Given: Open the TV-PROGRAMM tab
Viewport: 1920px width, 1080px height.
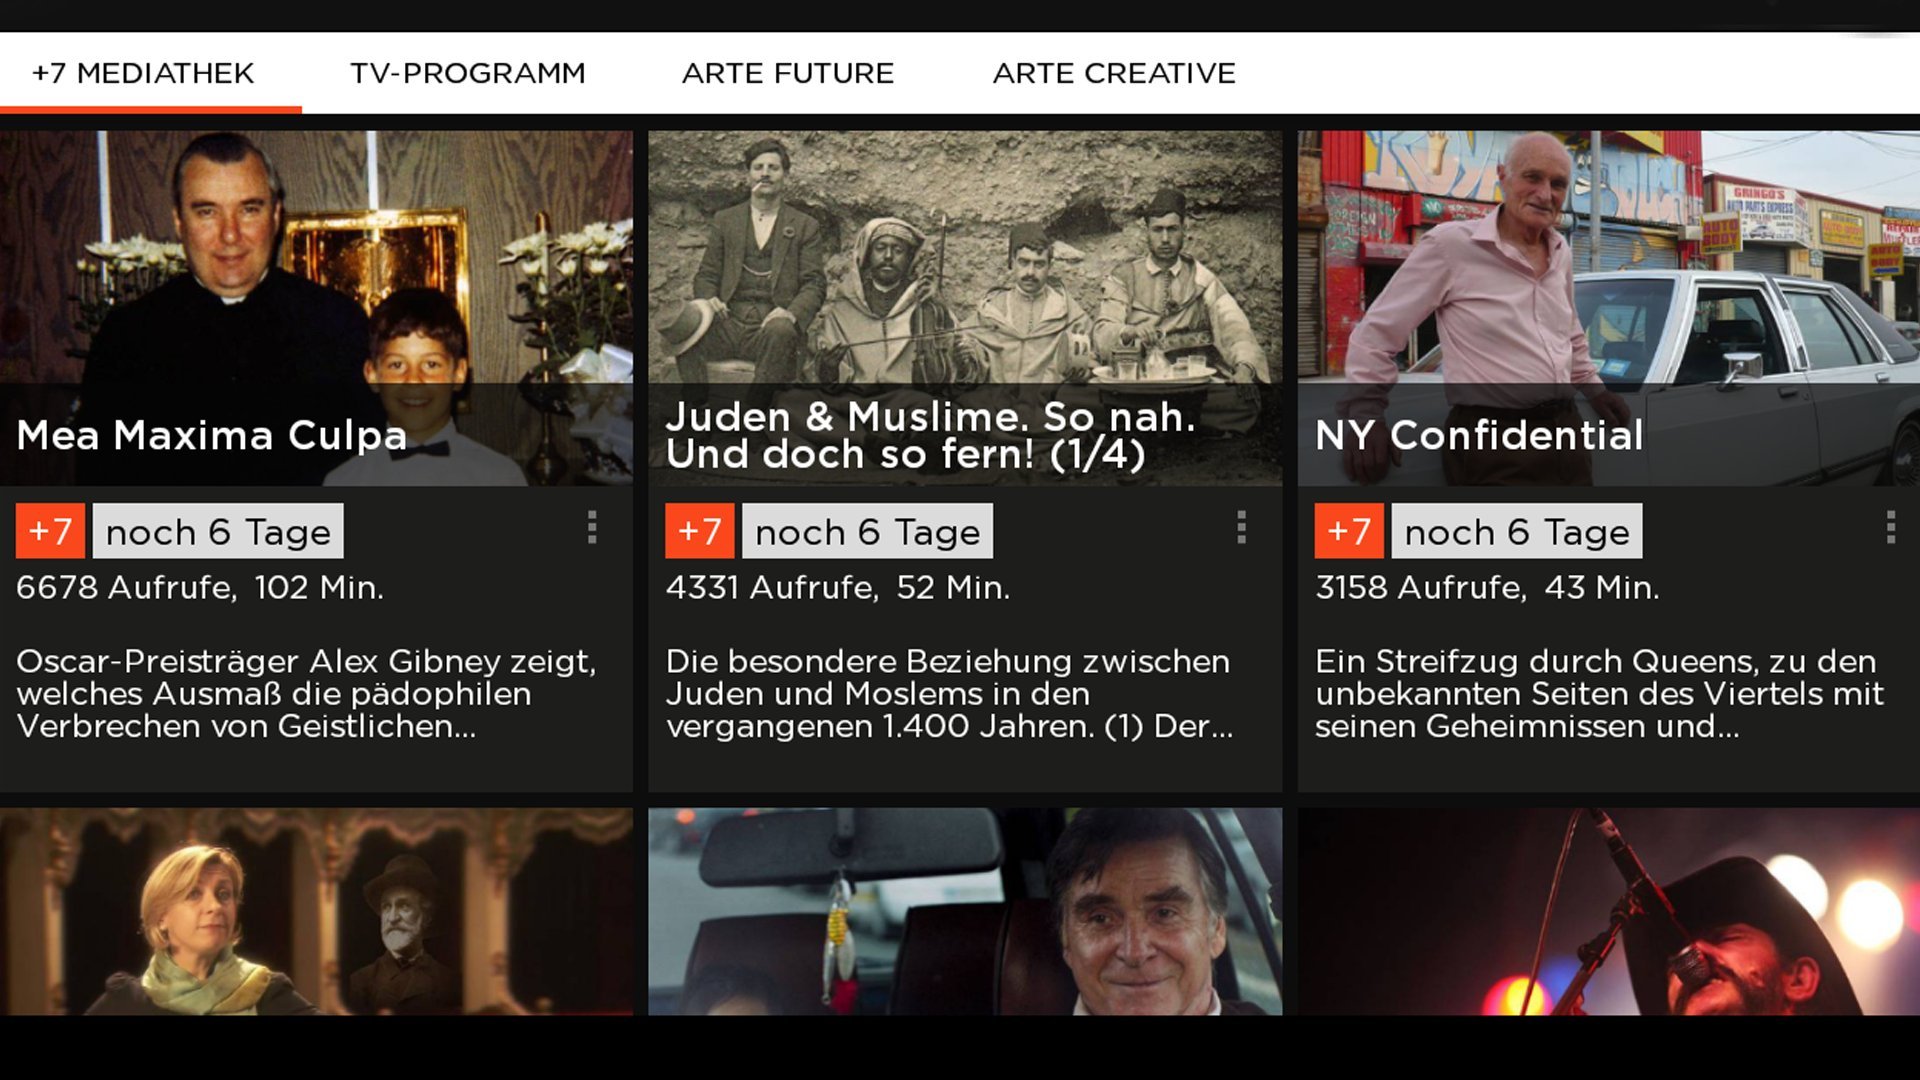Looking at the screenshot, I should point(467,73).
